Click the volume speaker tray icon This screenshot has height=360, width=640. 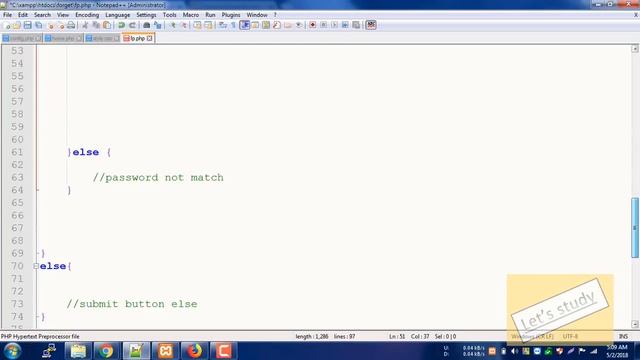click(514, 351)
